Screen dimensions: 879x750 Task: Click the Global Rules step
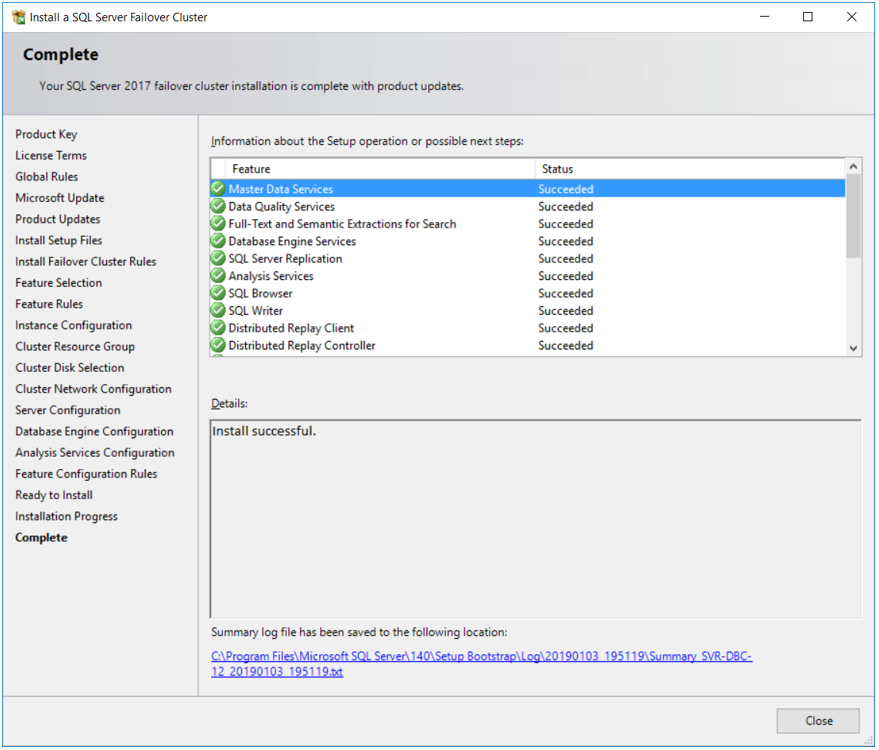point(47,177)
